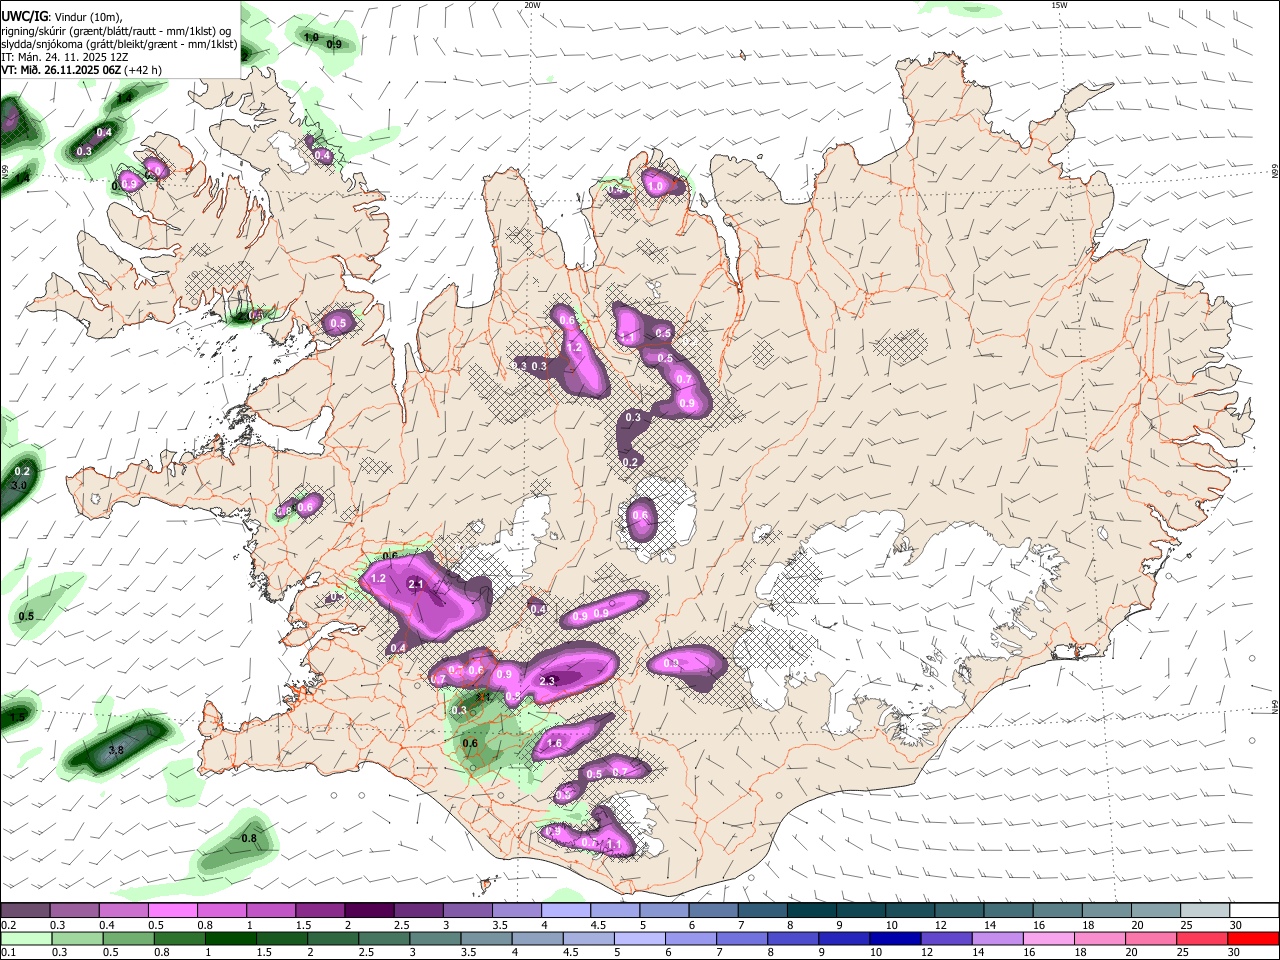Select the '(+42 h)' forecast offset text
1280x960 pixels.
(144, 70)
